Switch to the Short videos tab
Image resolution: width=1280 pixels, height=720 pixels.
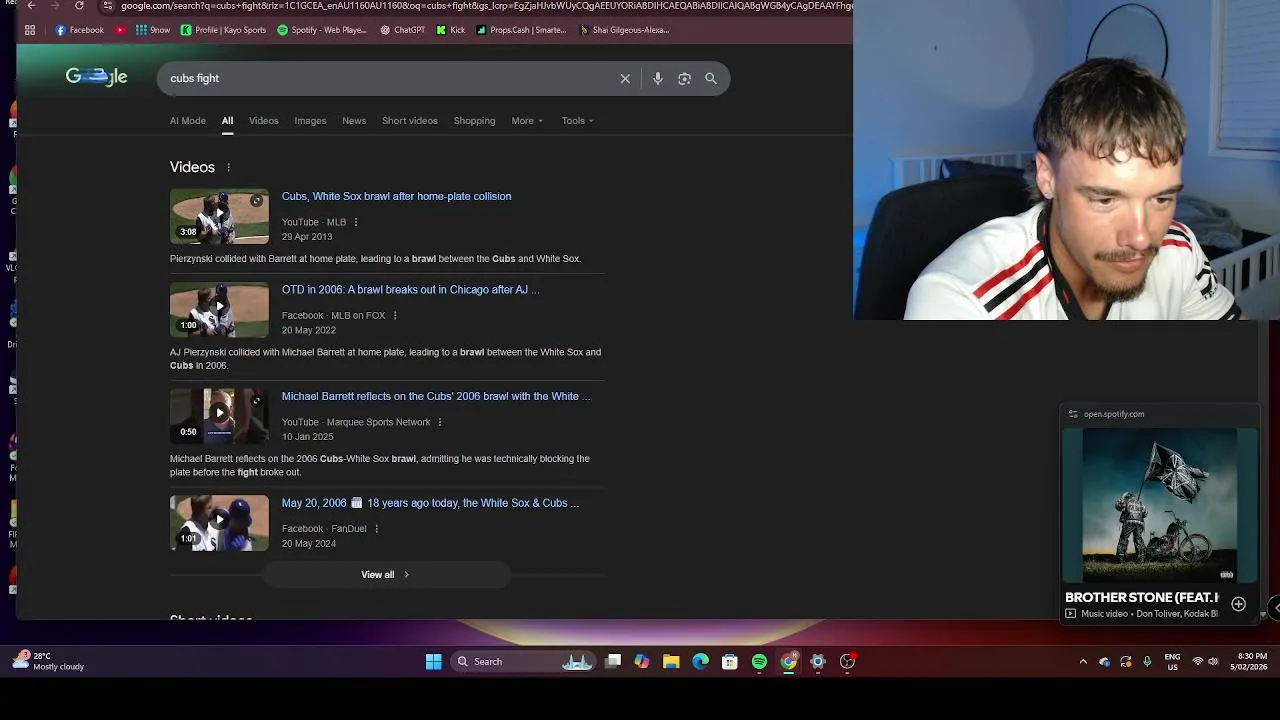click(x=410, y=121)
